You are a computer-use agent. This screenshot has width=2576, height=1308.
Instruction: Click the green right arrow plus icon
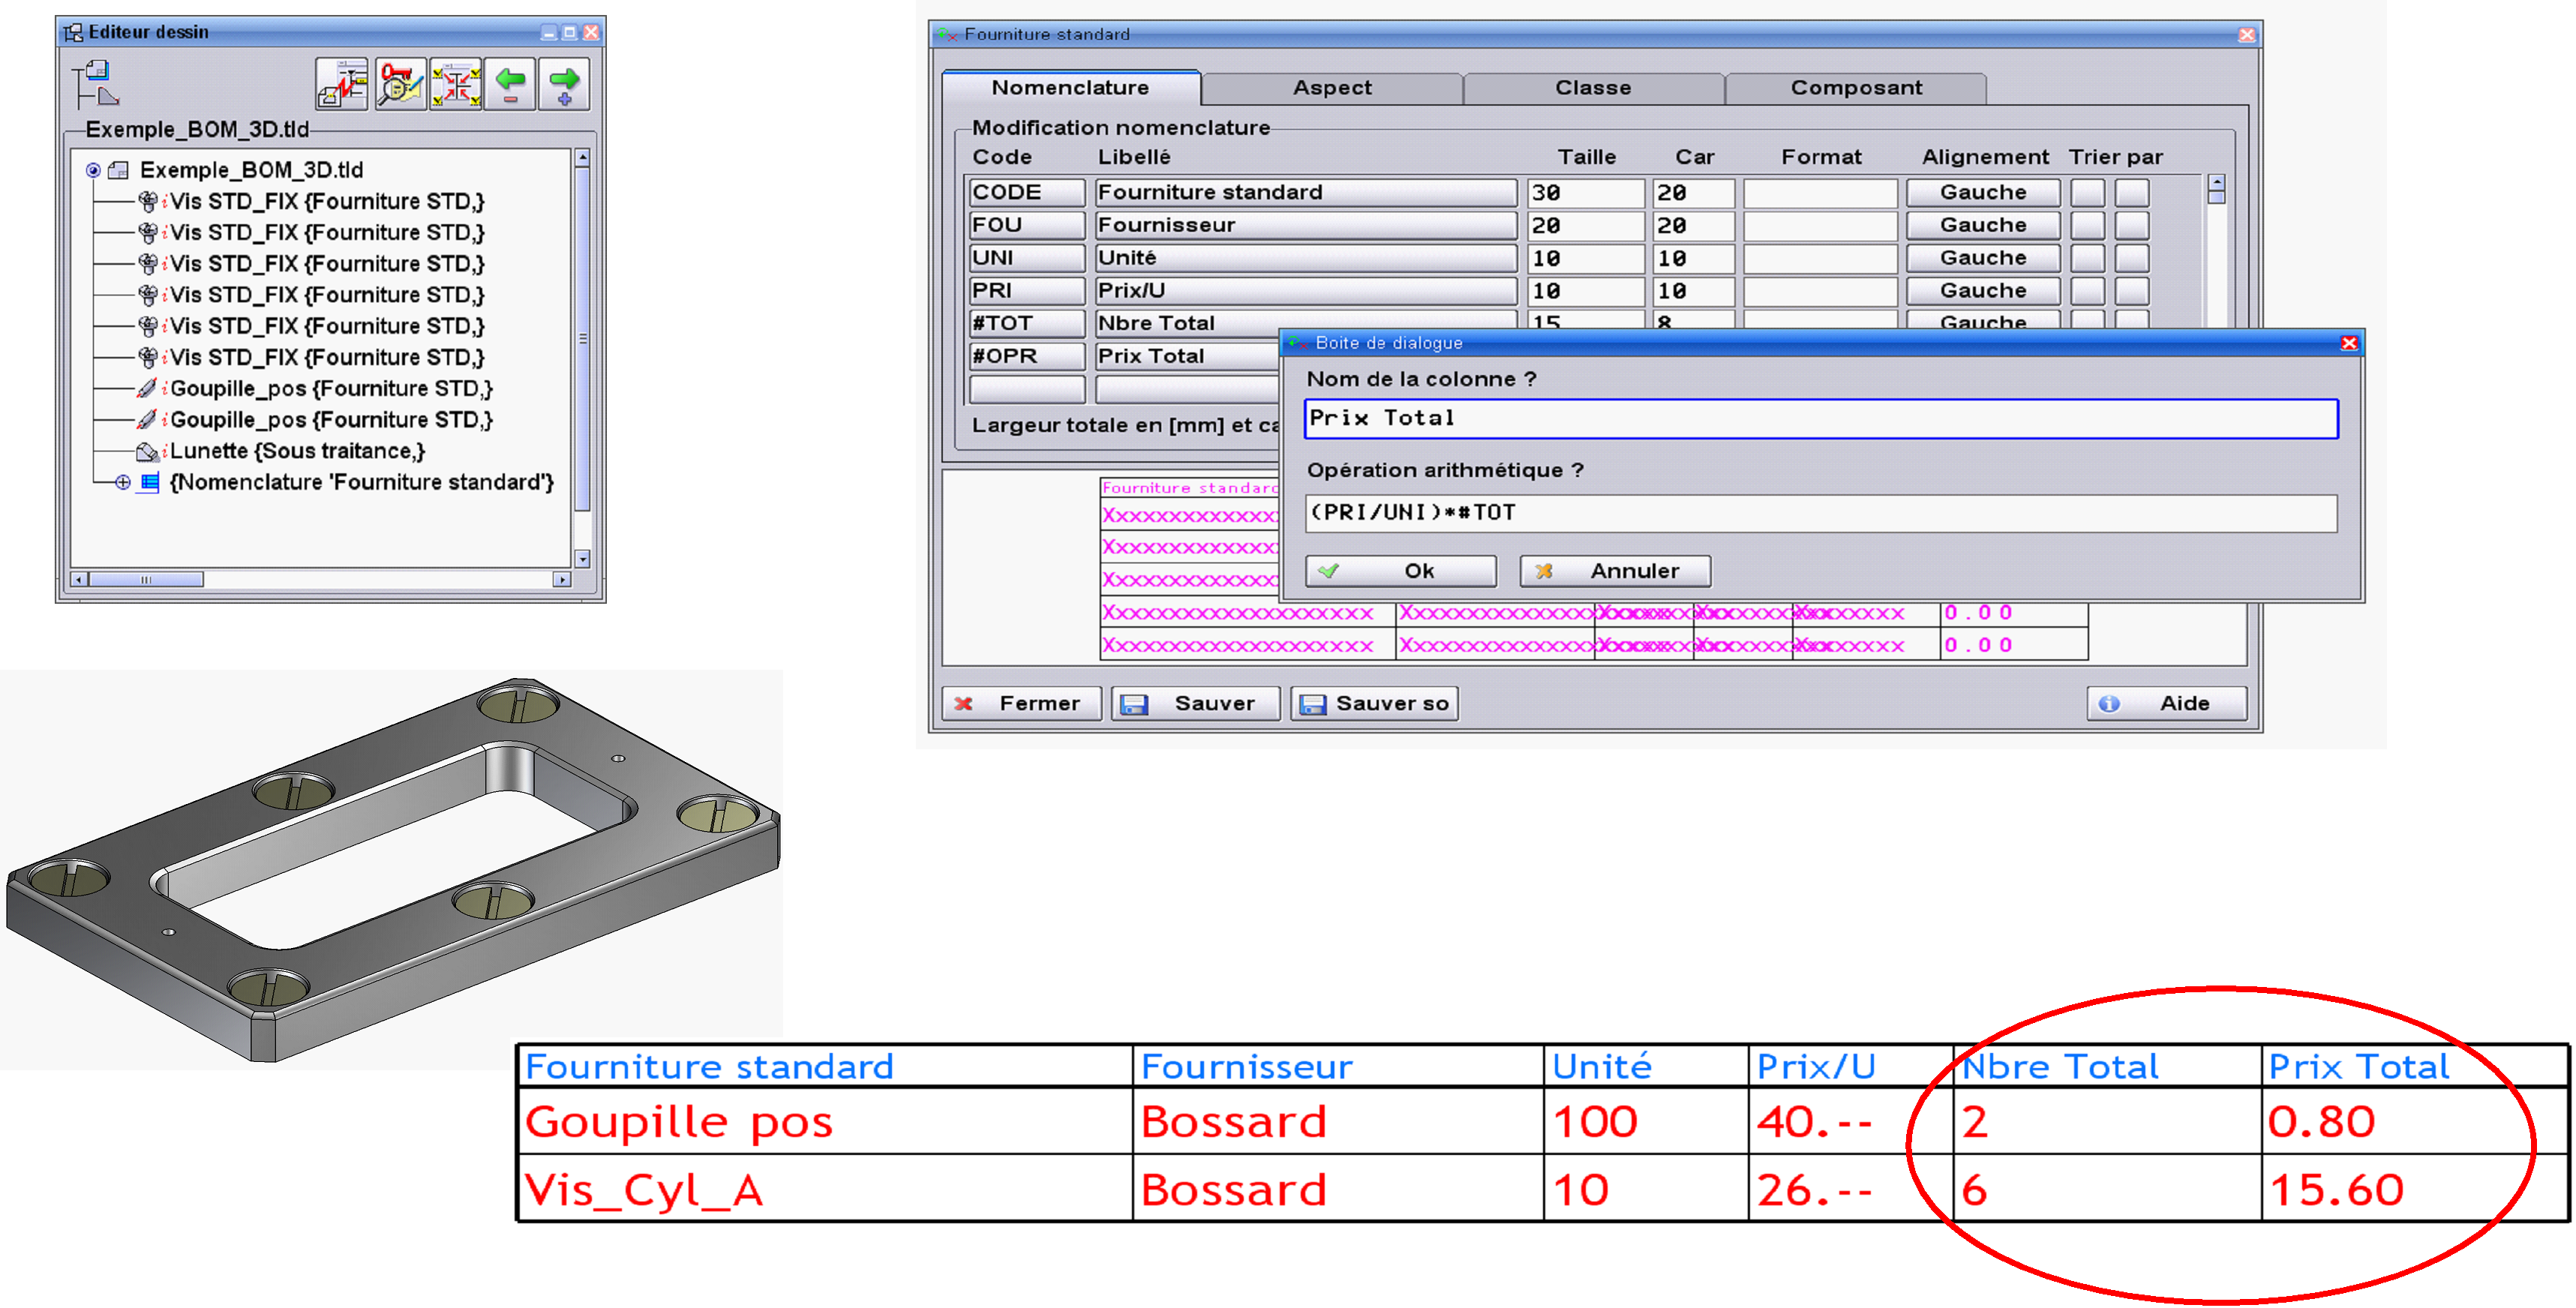tap(564, 85)
